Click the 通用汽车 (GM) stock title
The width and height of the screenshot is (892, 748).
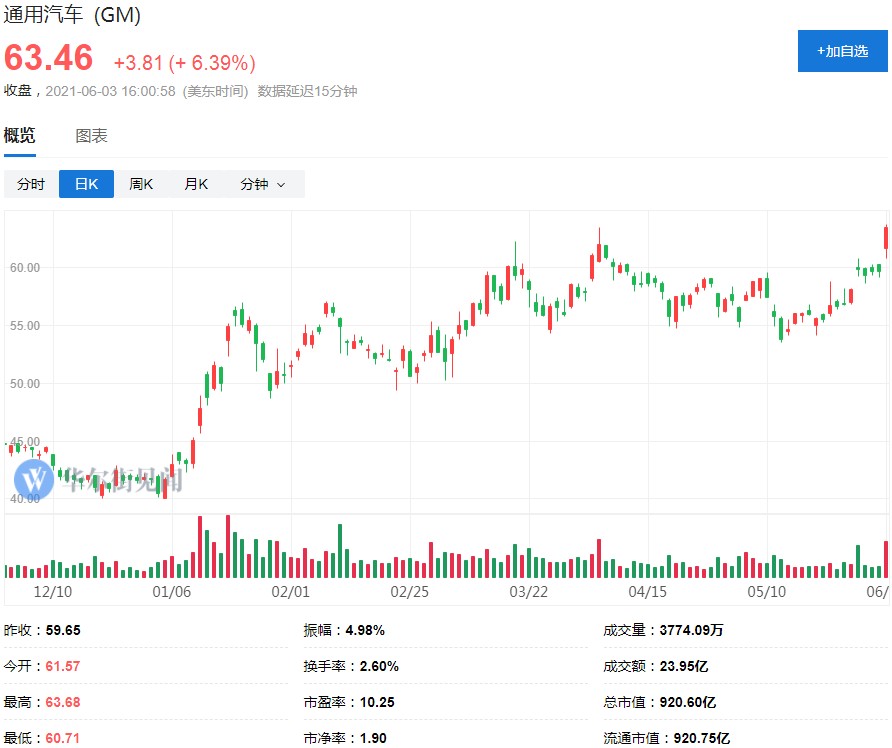click(x=72, y=15)
